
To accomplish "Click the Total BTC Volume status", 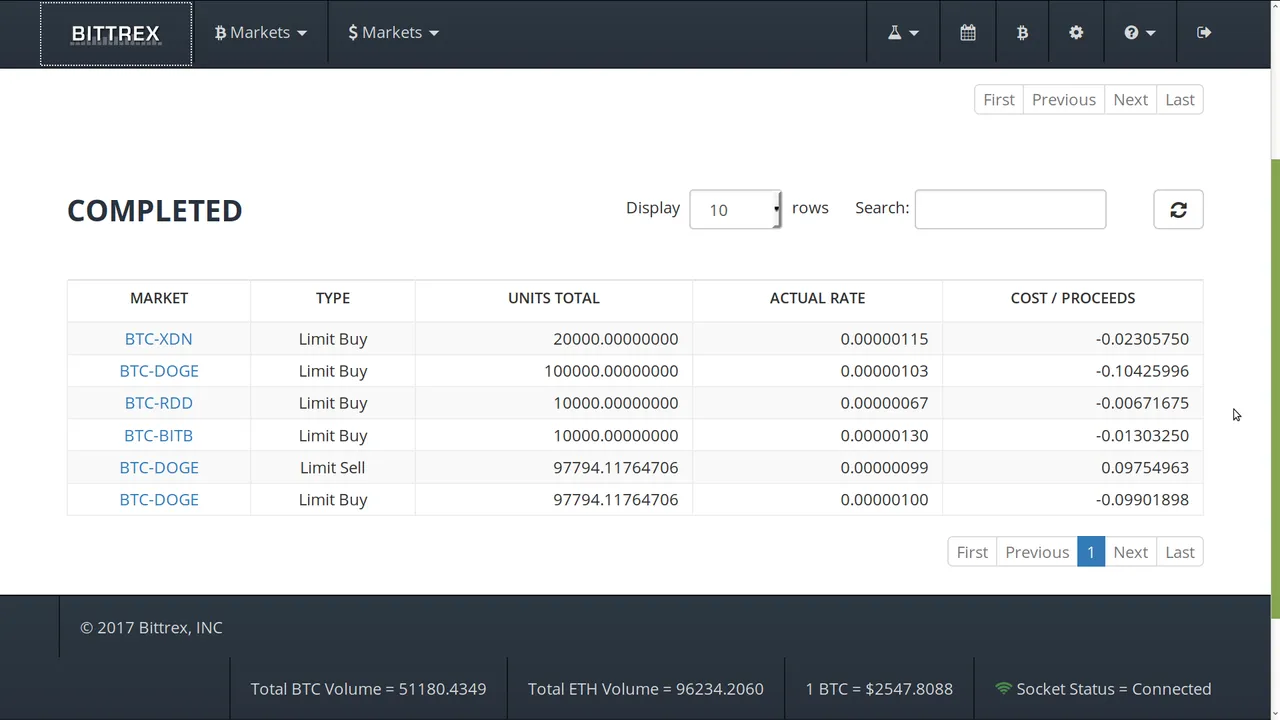I will pos(368,689).
